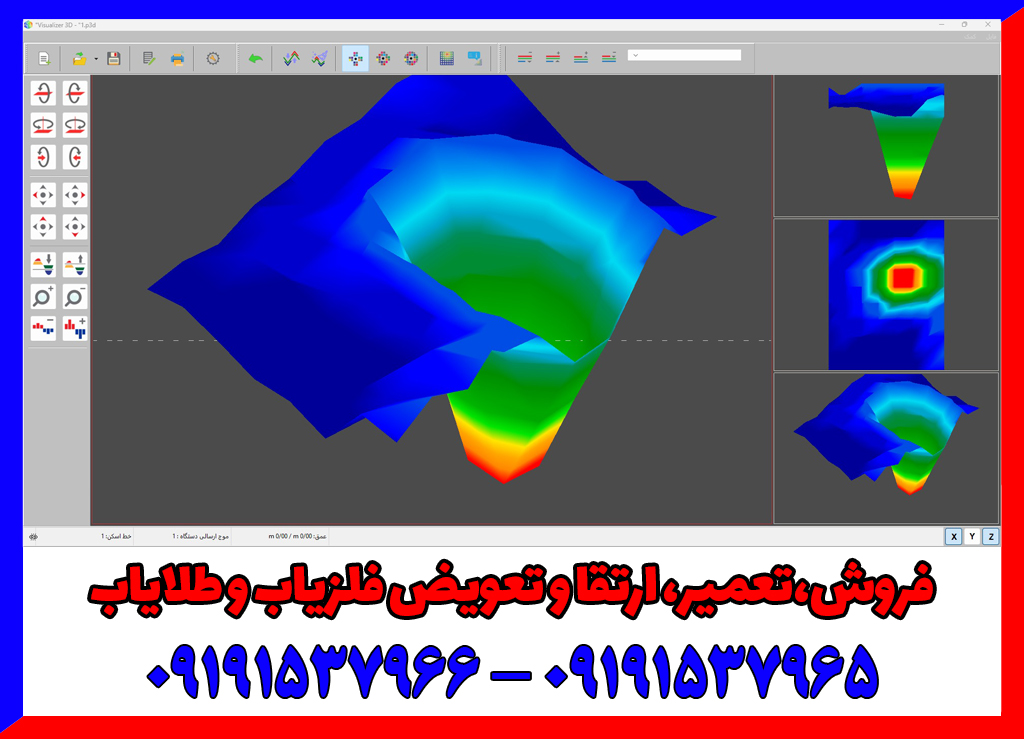The width and height of the screenshot is (1024, 739).
Task: Move view down with red down arrow
Action: point(75,227)
